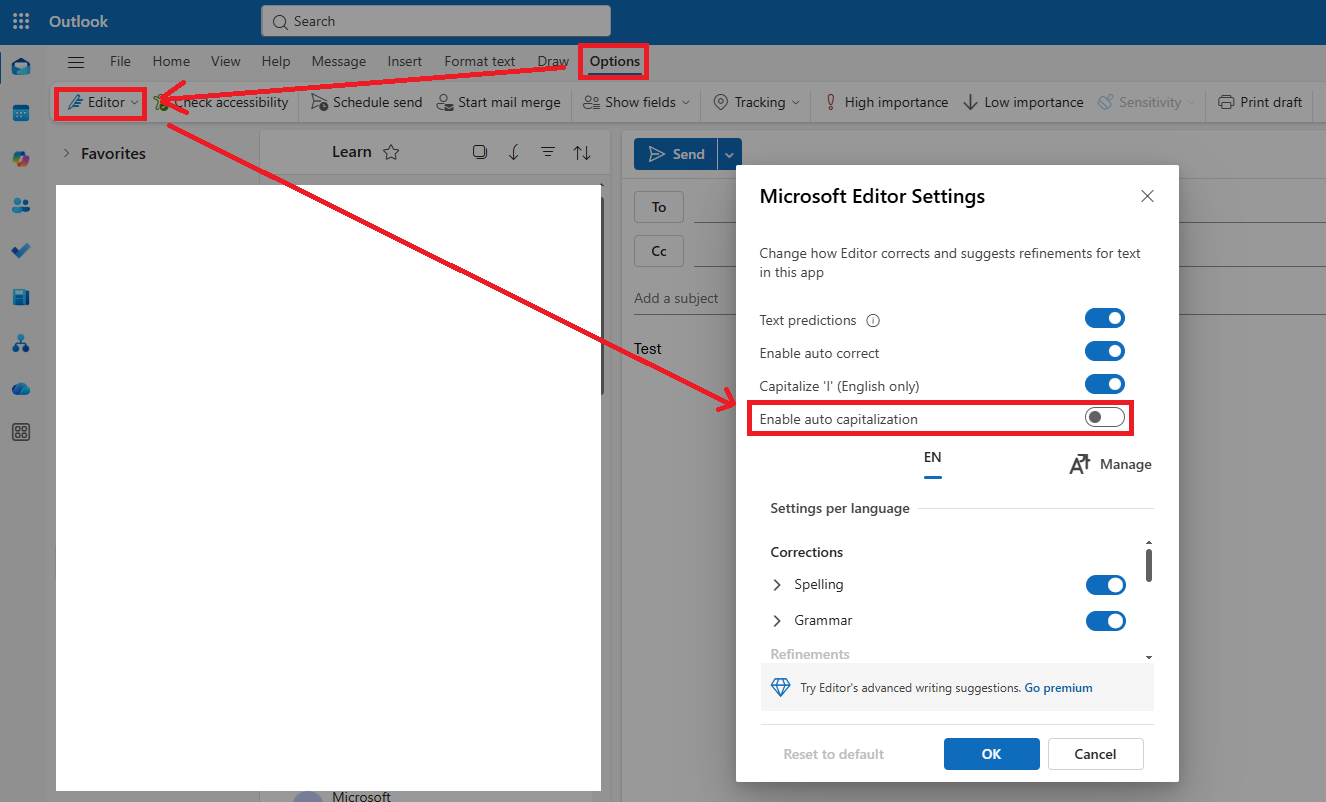Click the Cc recipients button
Screen dimensions: 1326x802
coord(659,251)
